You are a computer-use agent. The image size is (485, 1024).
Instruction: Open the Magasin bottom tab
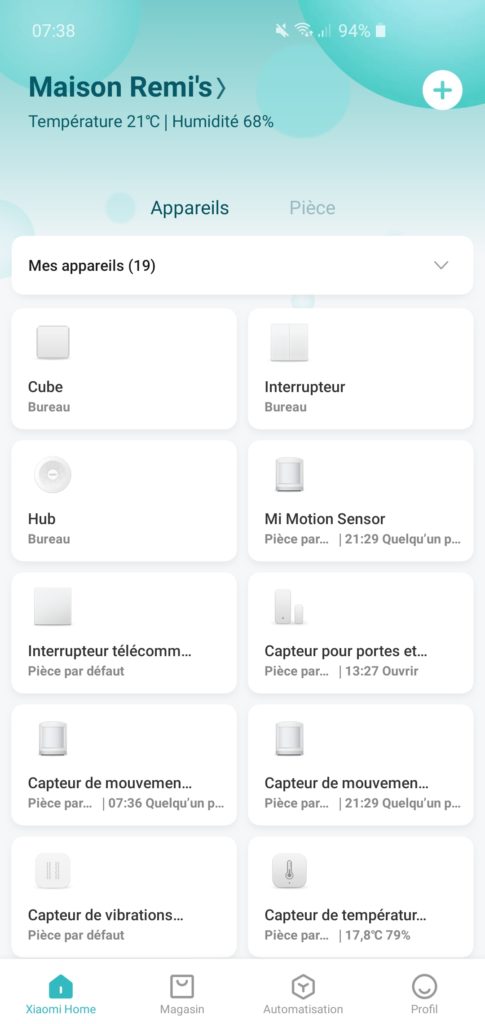pos(181,995)
